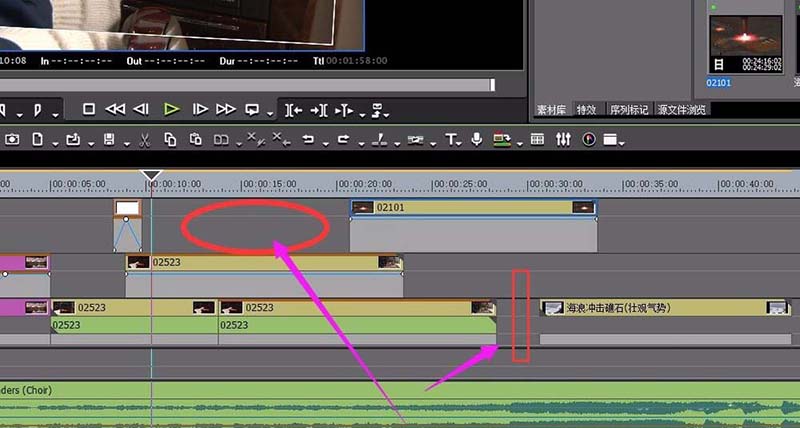Click ruler label 00:00:20:00 on the timeline
Screen dimensions: 800x428
click(x=365, y=184)
